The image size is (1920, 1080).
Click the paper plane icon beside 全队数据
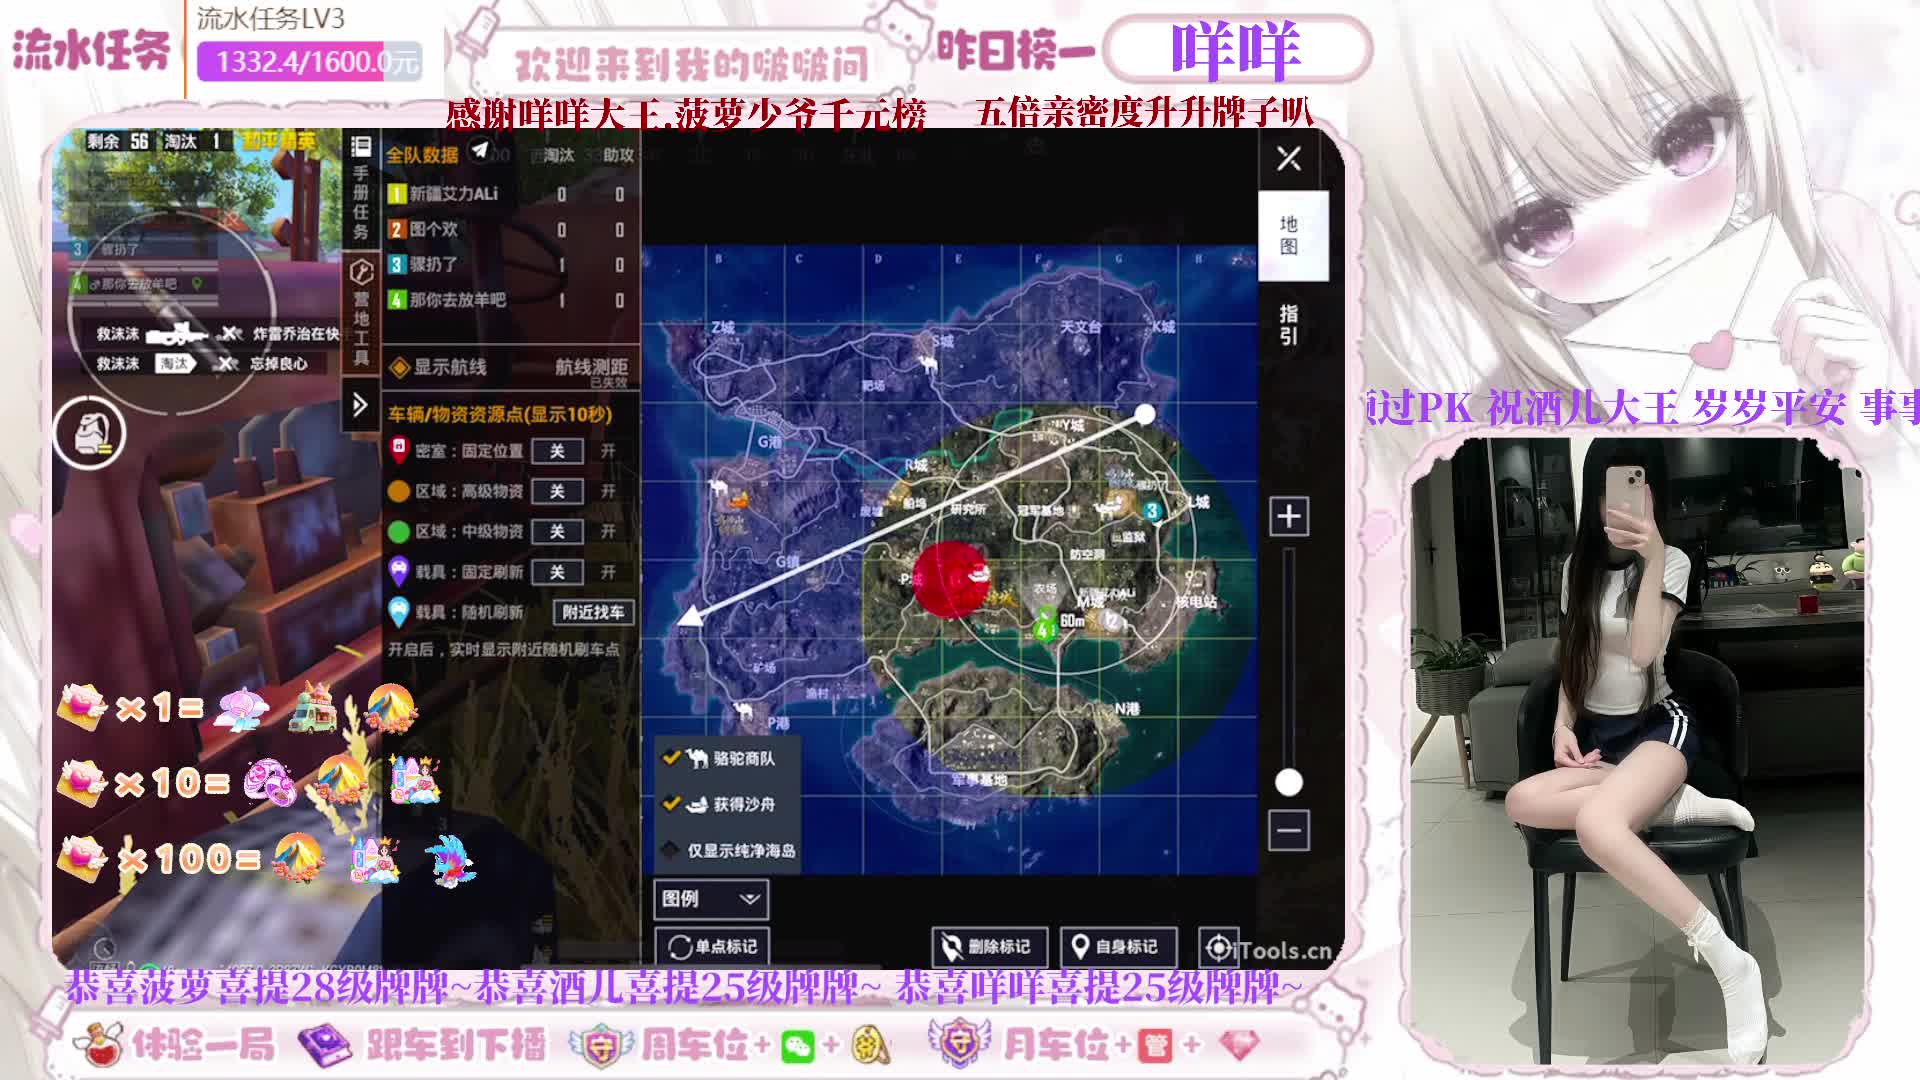click(x=481, y=151)
